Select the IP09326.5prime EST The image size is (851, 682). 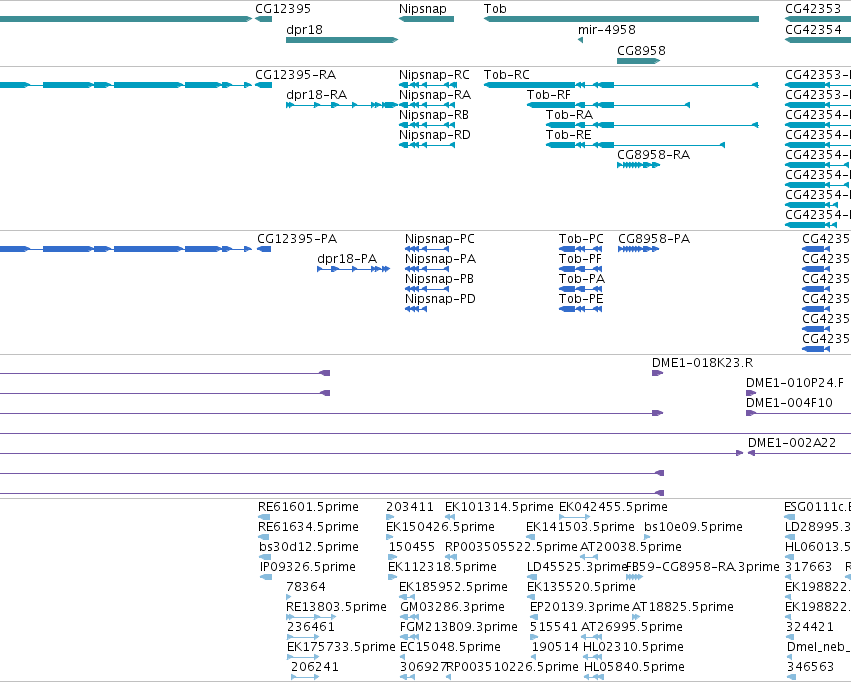coord(266,577)
